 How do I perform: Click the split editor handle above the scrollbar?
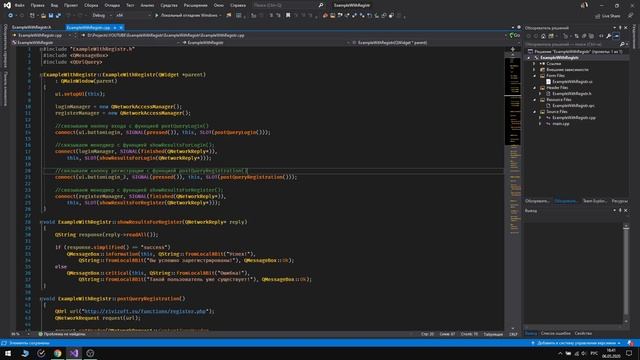(x=513, y=49)
